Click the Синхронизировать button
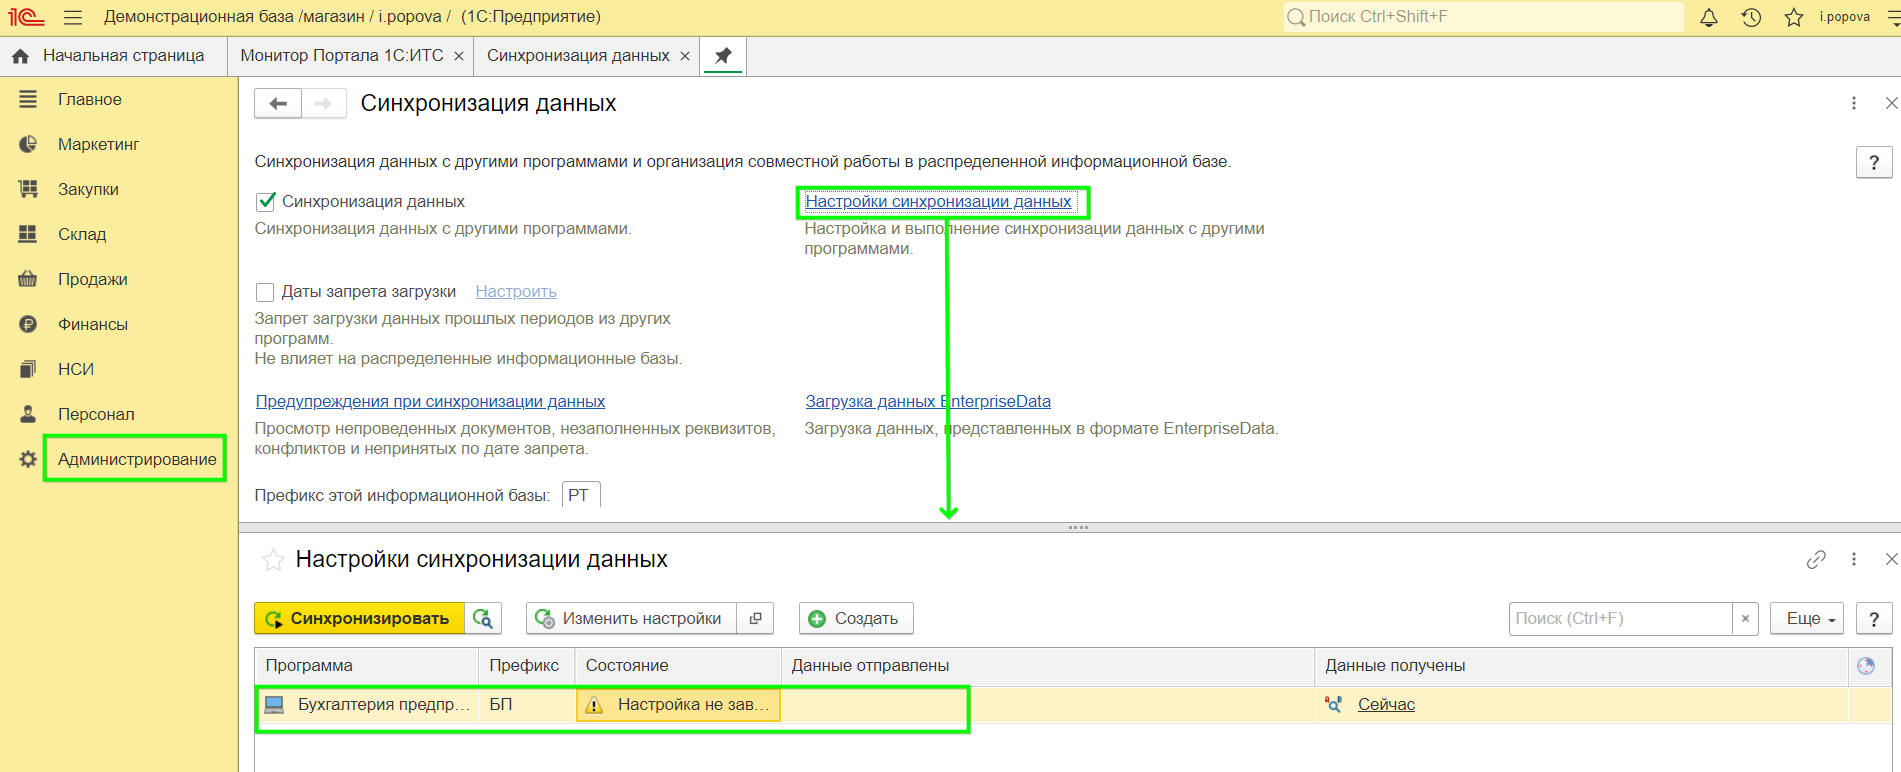The image size is (1901, 772). click(x=359, y=619)
